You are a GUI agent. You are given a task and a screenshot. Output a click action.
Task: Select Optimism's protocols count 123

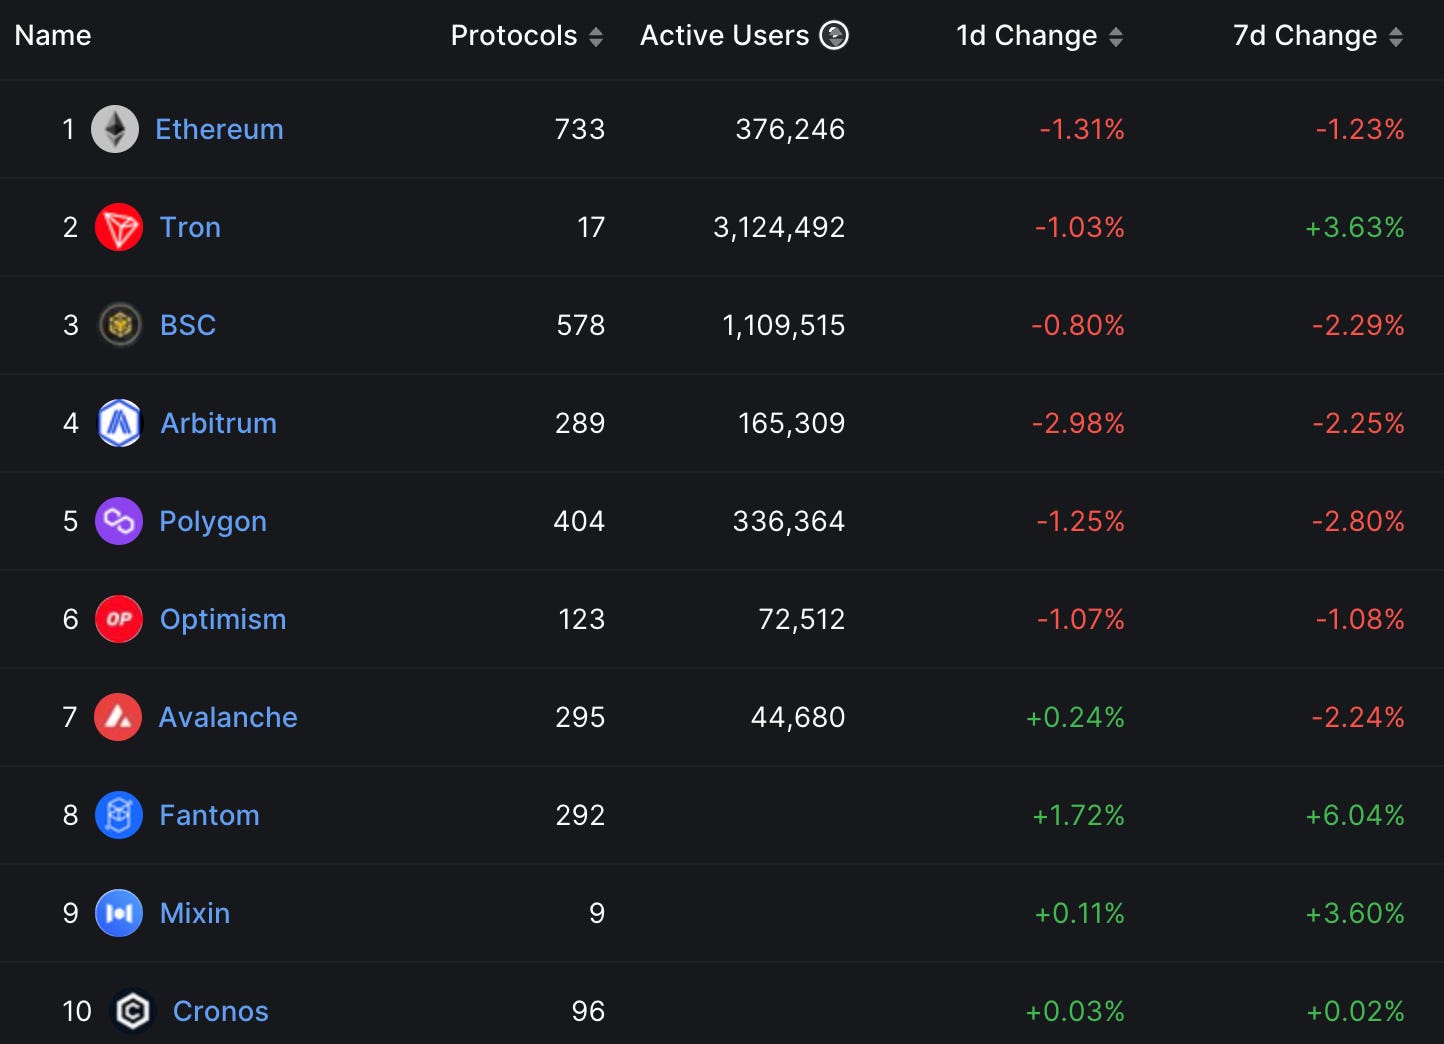[582, 619]
